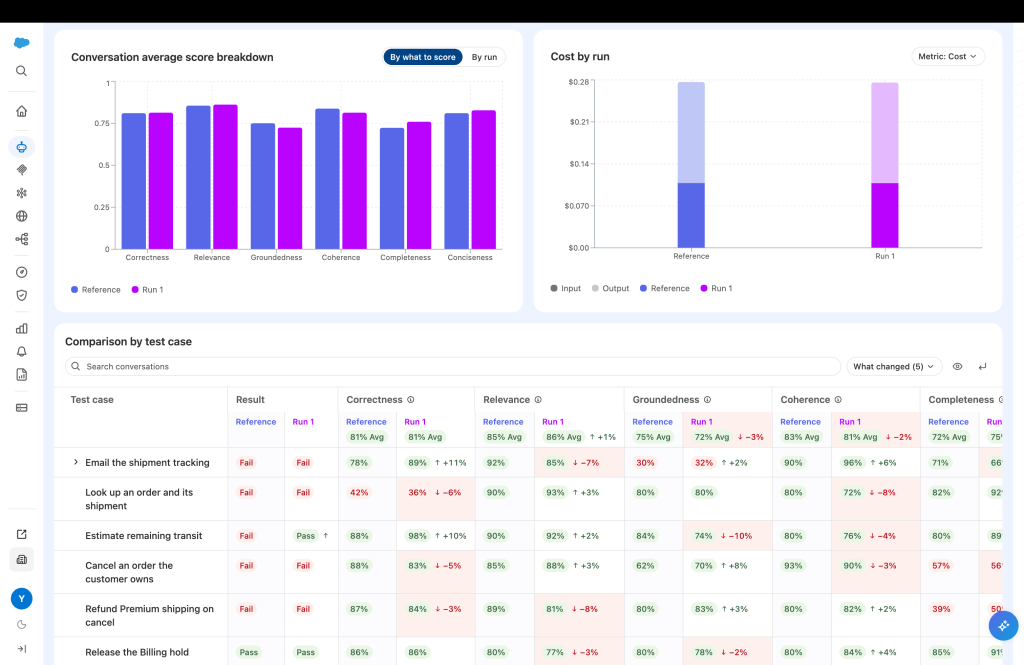This screenshot has width=1024, height=665.
Task: Click the Correctness column info icon
Action: (x=411, y=400)
